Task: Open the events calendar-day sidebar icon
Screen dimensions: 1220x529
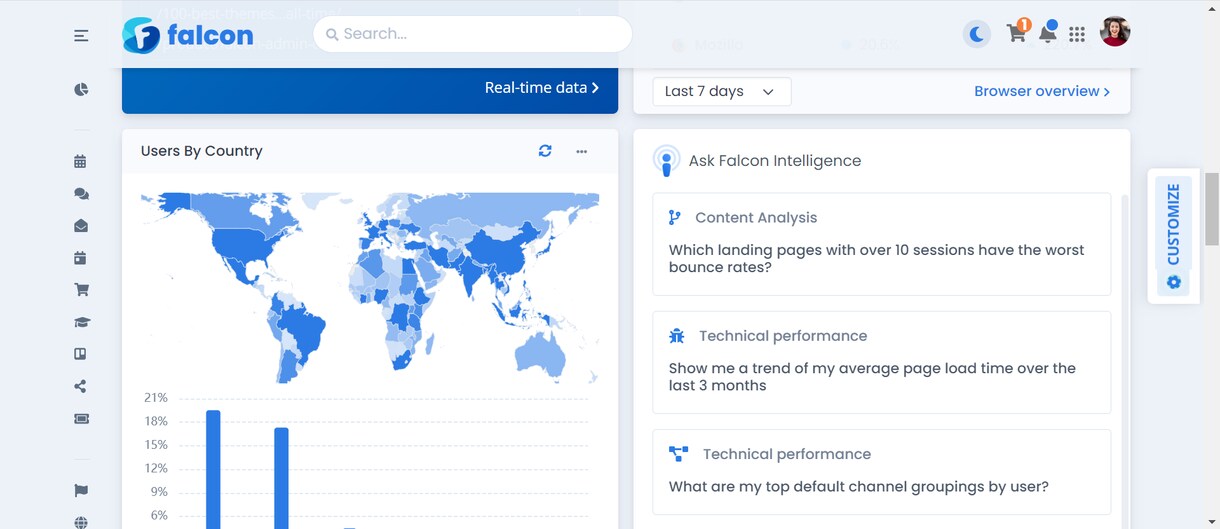Action: click(x=81, y=258)
